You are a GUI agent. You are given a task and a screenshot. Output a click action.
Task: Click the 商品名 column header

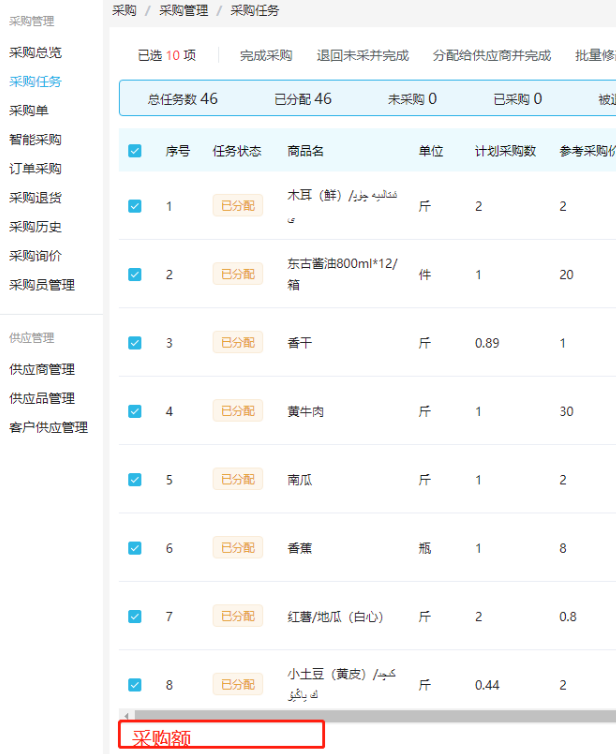coord(305,151)
